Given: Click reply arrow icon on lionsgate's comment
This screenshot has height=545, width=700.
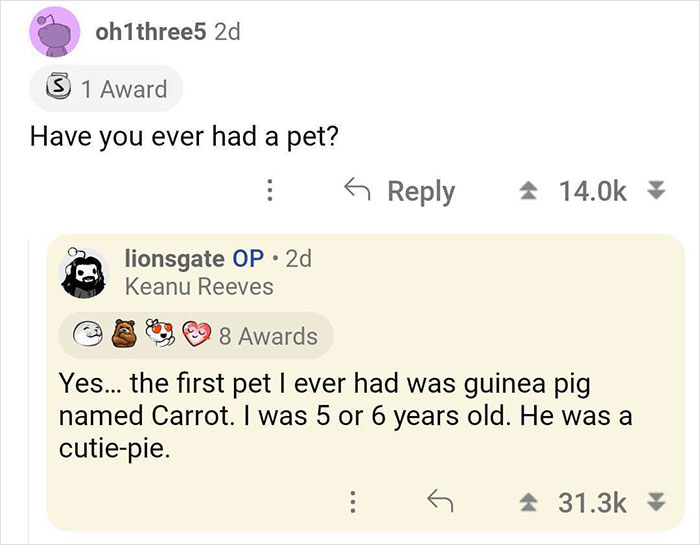Looking at the screenshot, I should click(437, 500).
